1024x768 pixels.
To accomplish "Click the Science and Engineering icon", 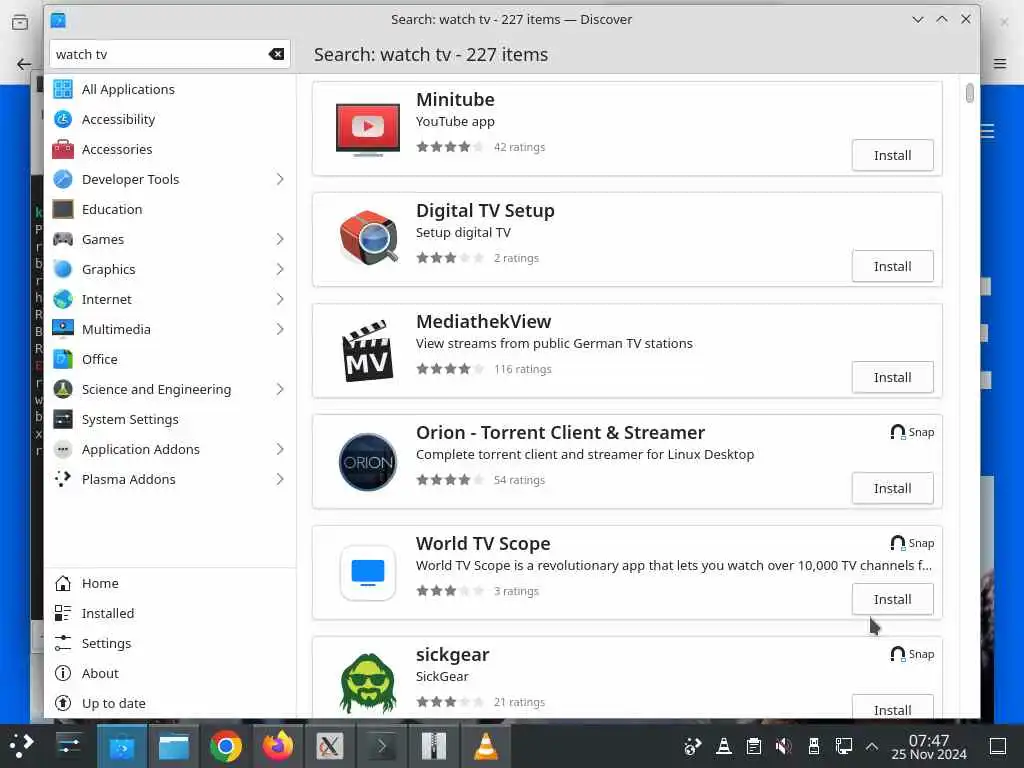I will (63, 390).
